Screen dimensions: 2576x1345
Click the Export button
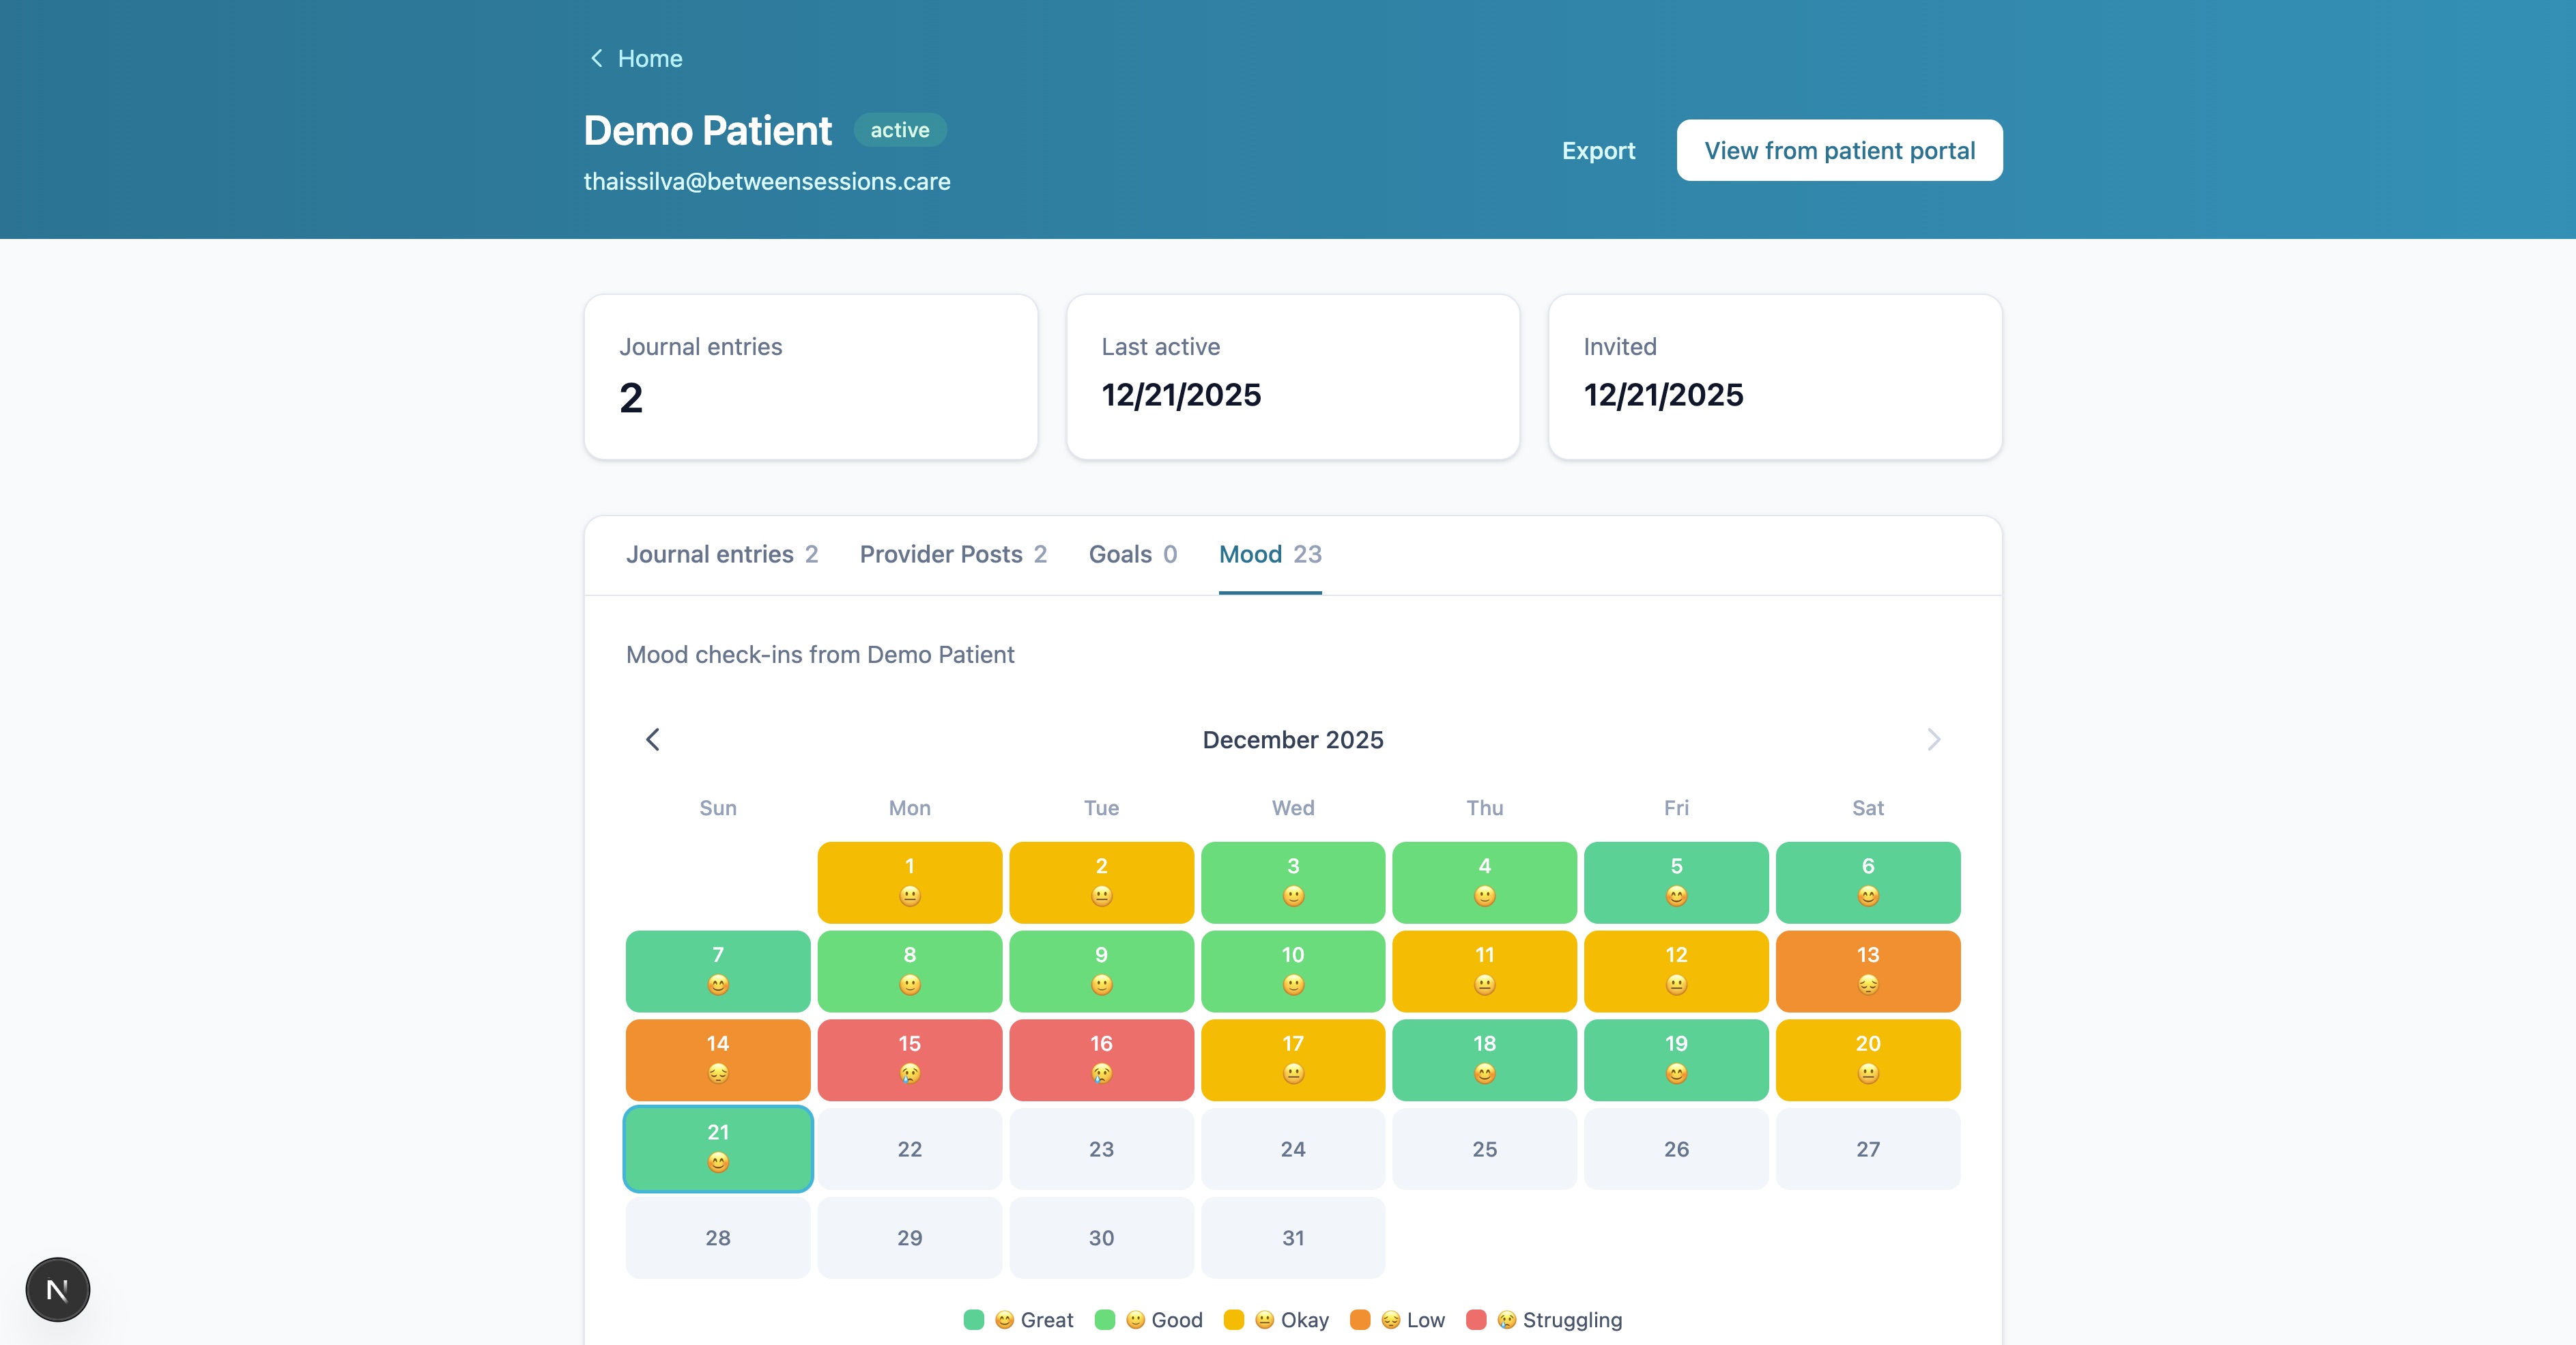[x=1598, y=151]
